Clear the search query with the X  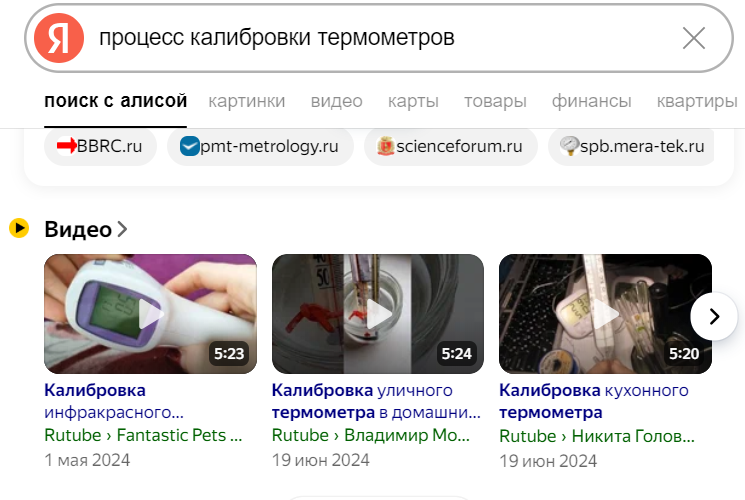point(694,38)
